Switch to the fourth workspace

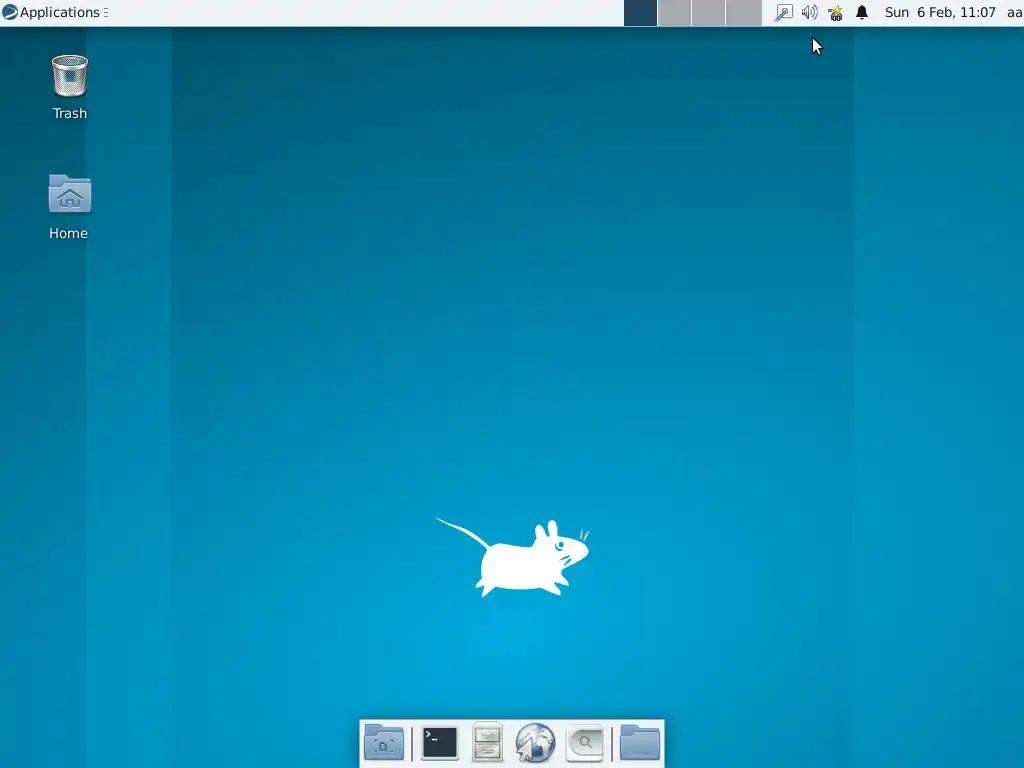[744, 12]
